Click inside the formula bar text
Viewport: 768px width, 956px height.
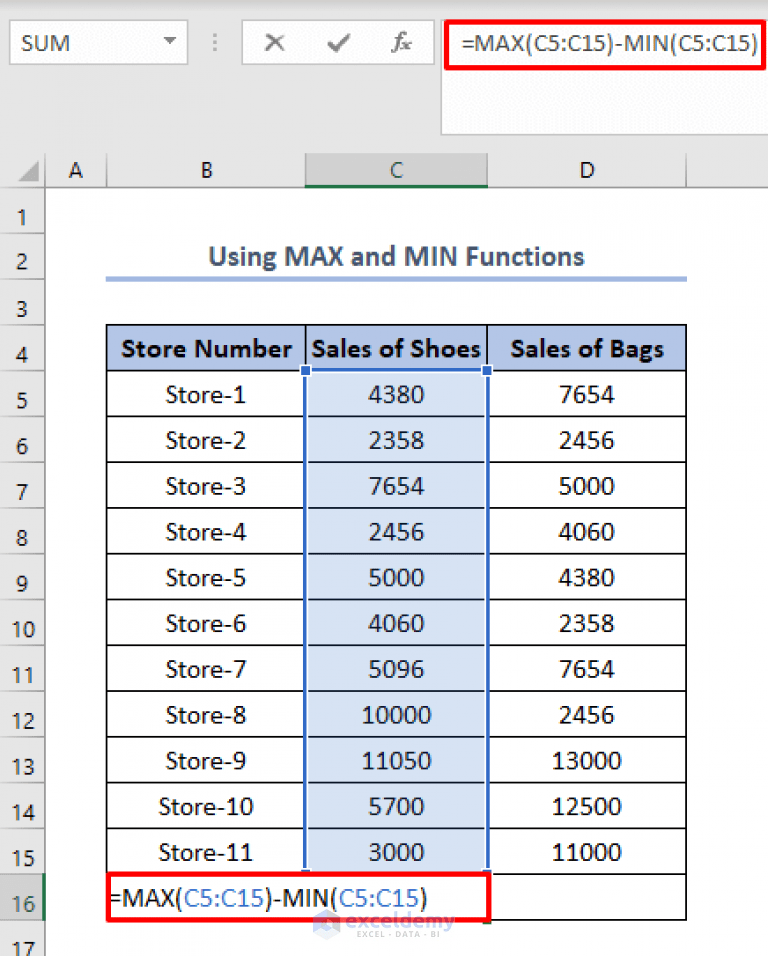pyautogui.click(x=600, y=43)
